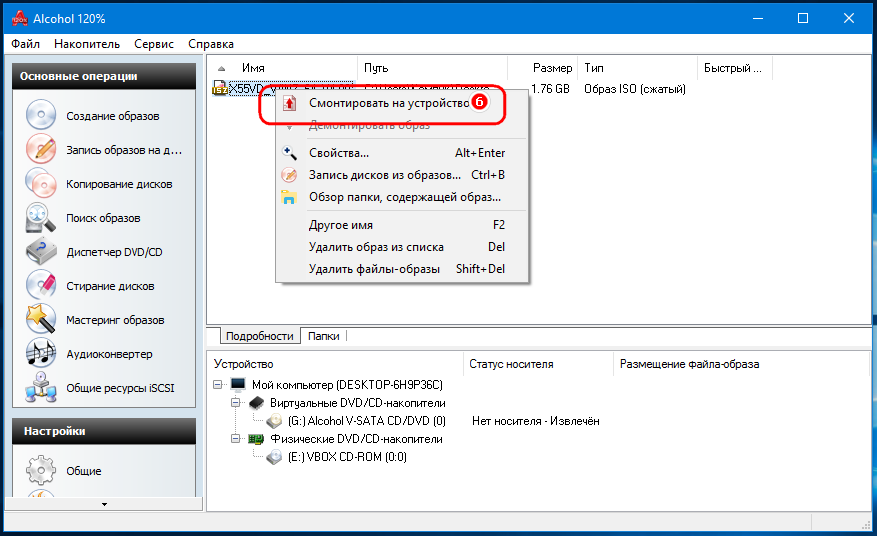Image resolution: width=877 pixels, height=536 pixels.
Task: Select the Стирание дисков eraser icon
Action: [x=41, y=285]
